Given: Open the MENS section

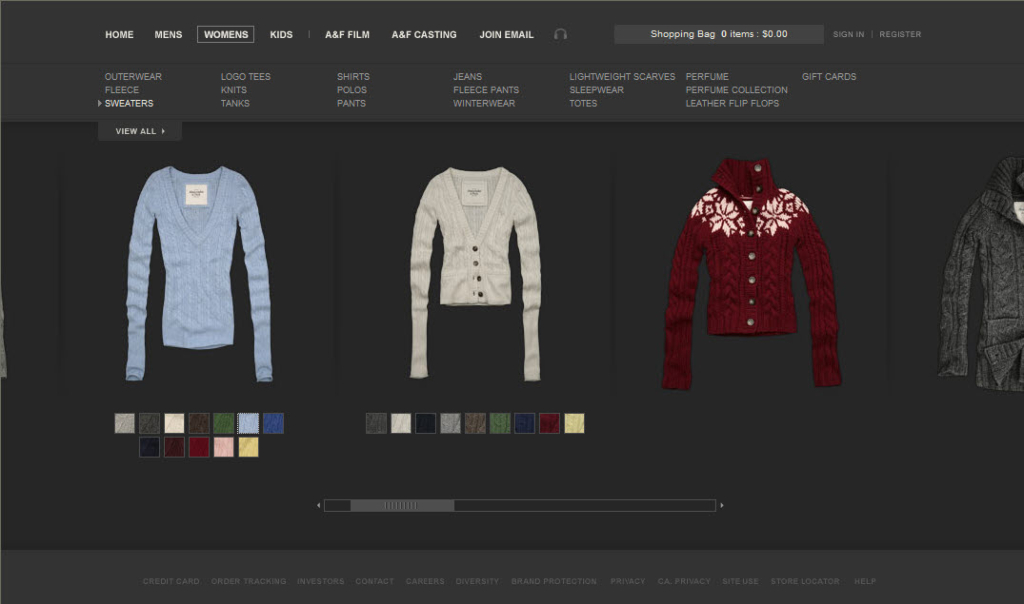Looking at the screenshot, I should point(168,35).
